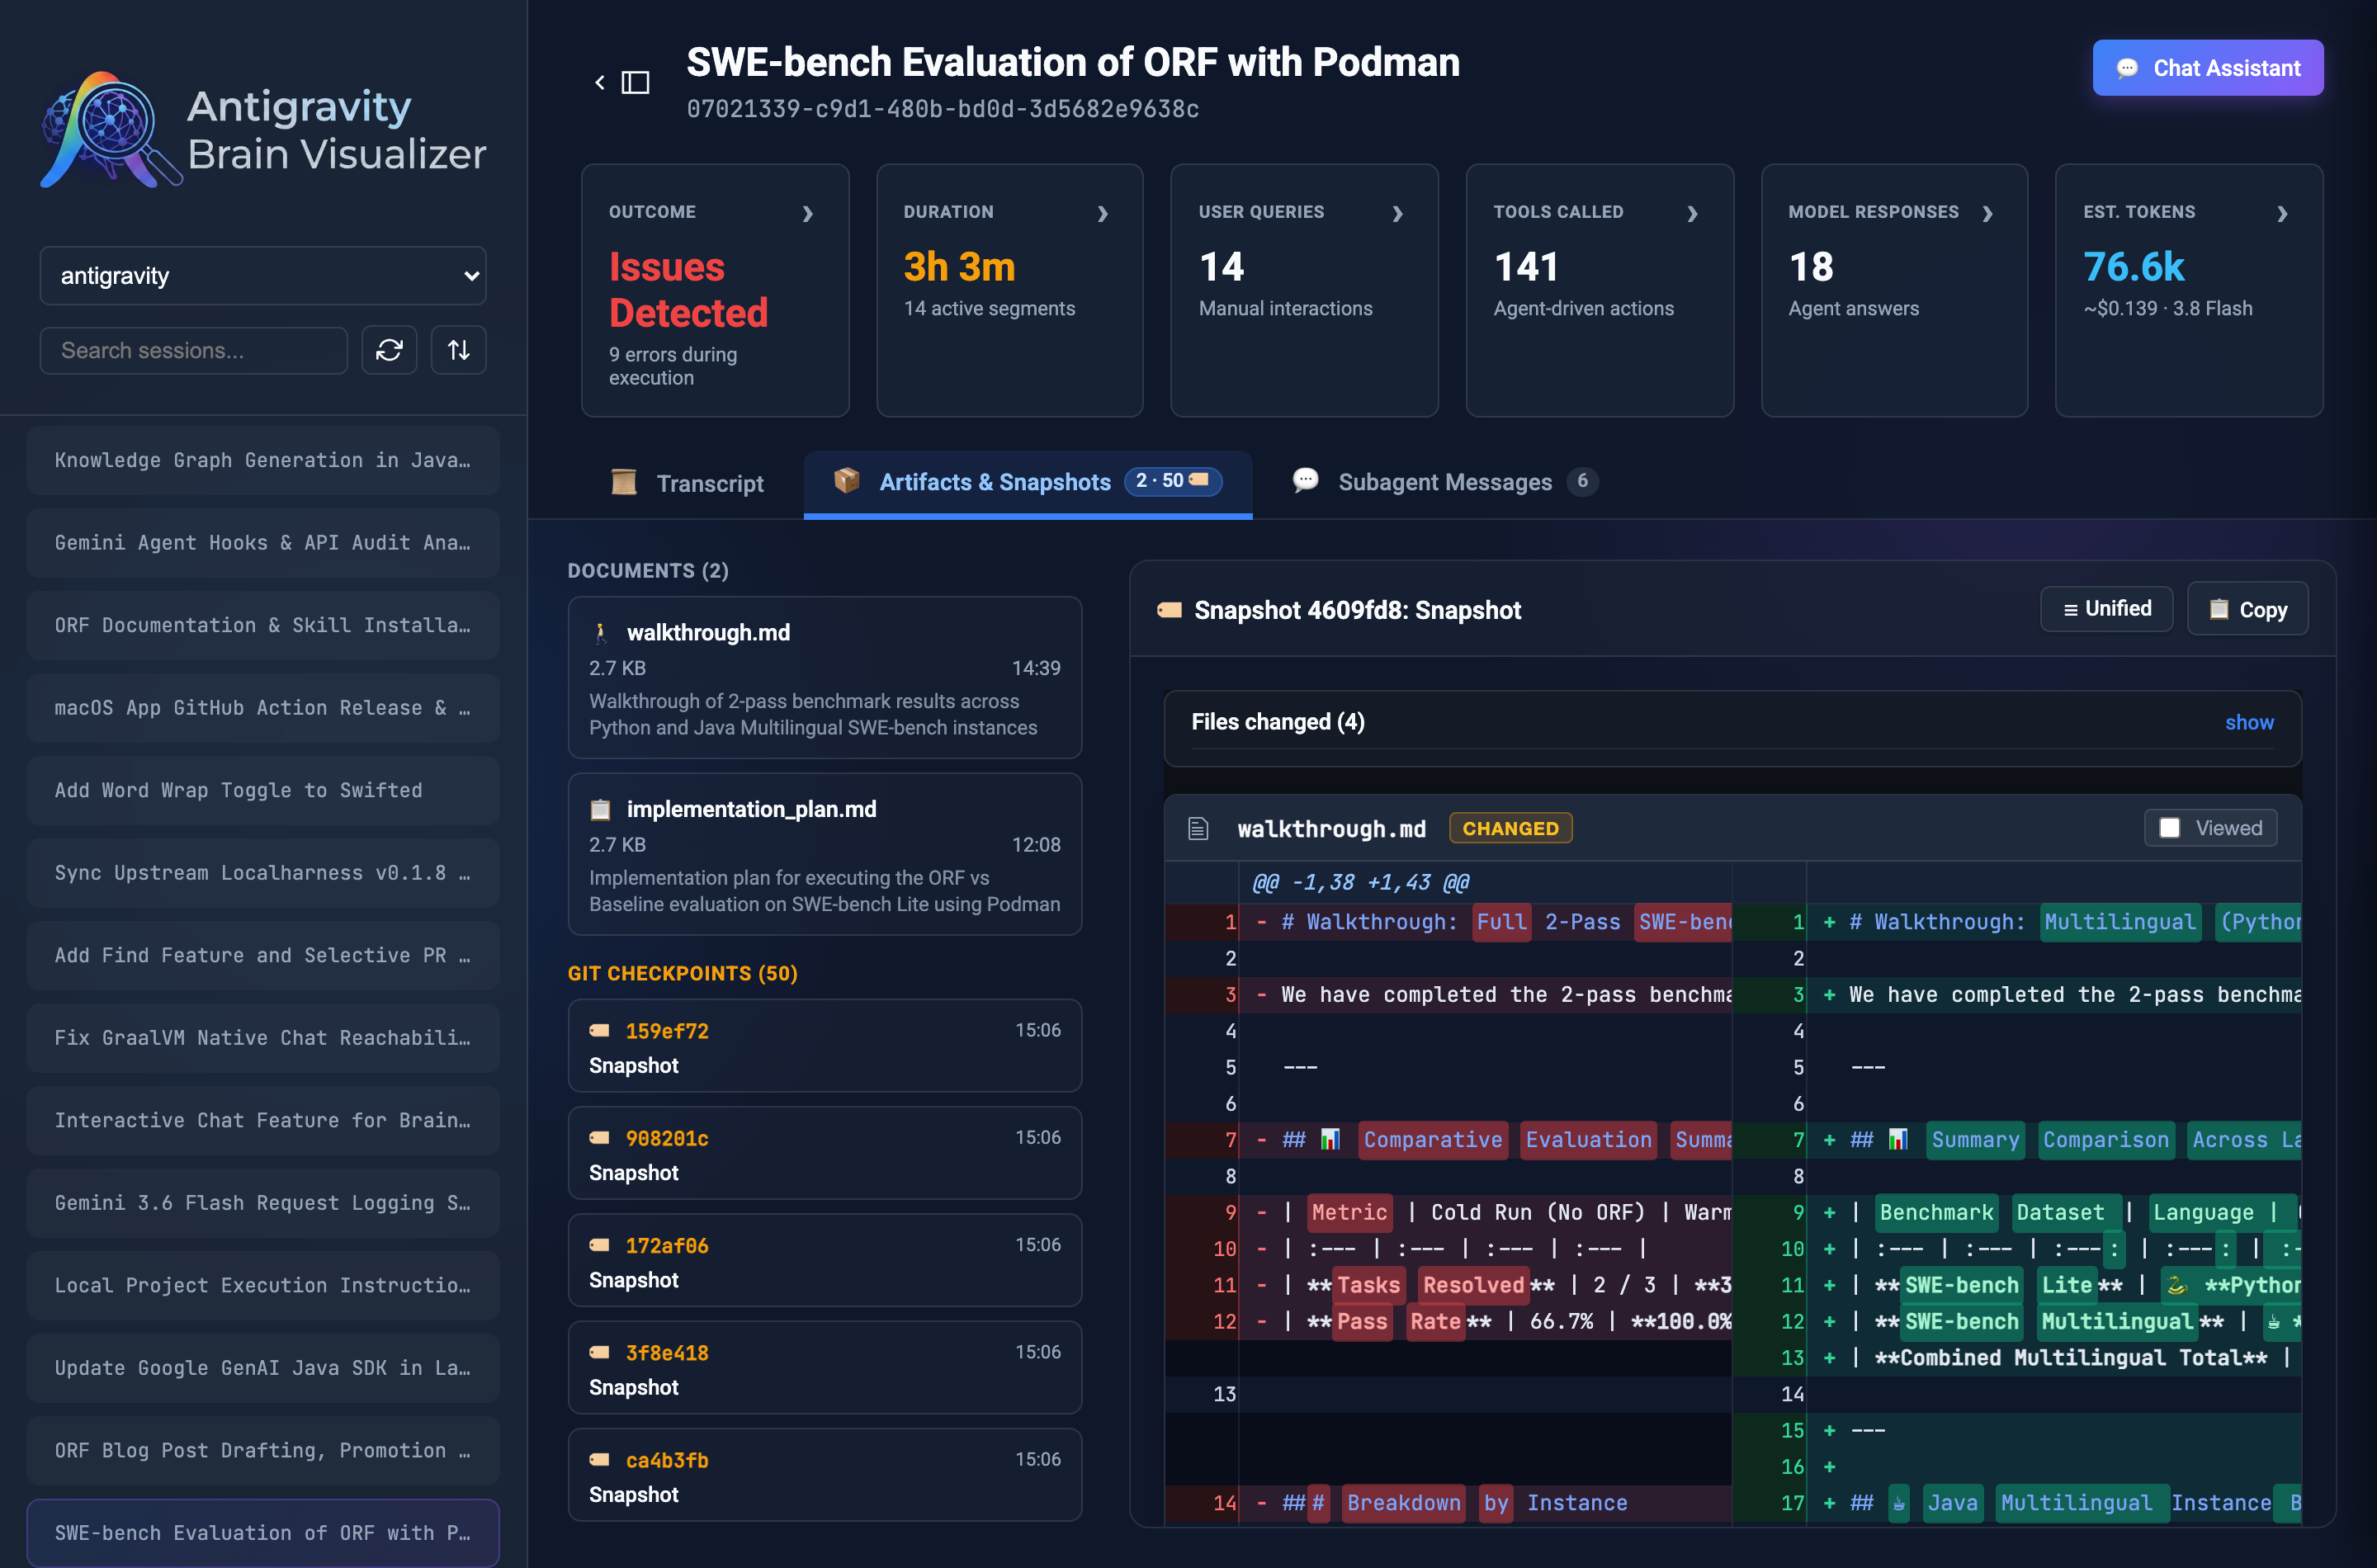Click the CHANGED badge on walkthrough.md

(x=1510, y=828)
